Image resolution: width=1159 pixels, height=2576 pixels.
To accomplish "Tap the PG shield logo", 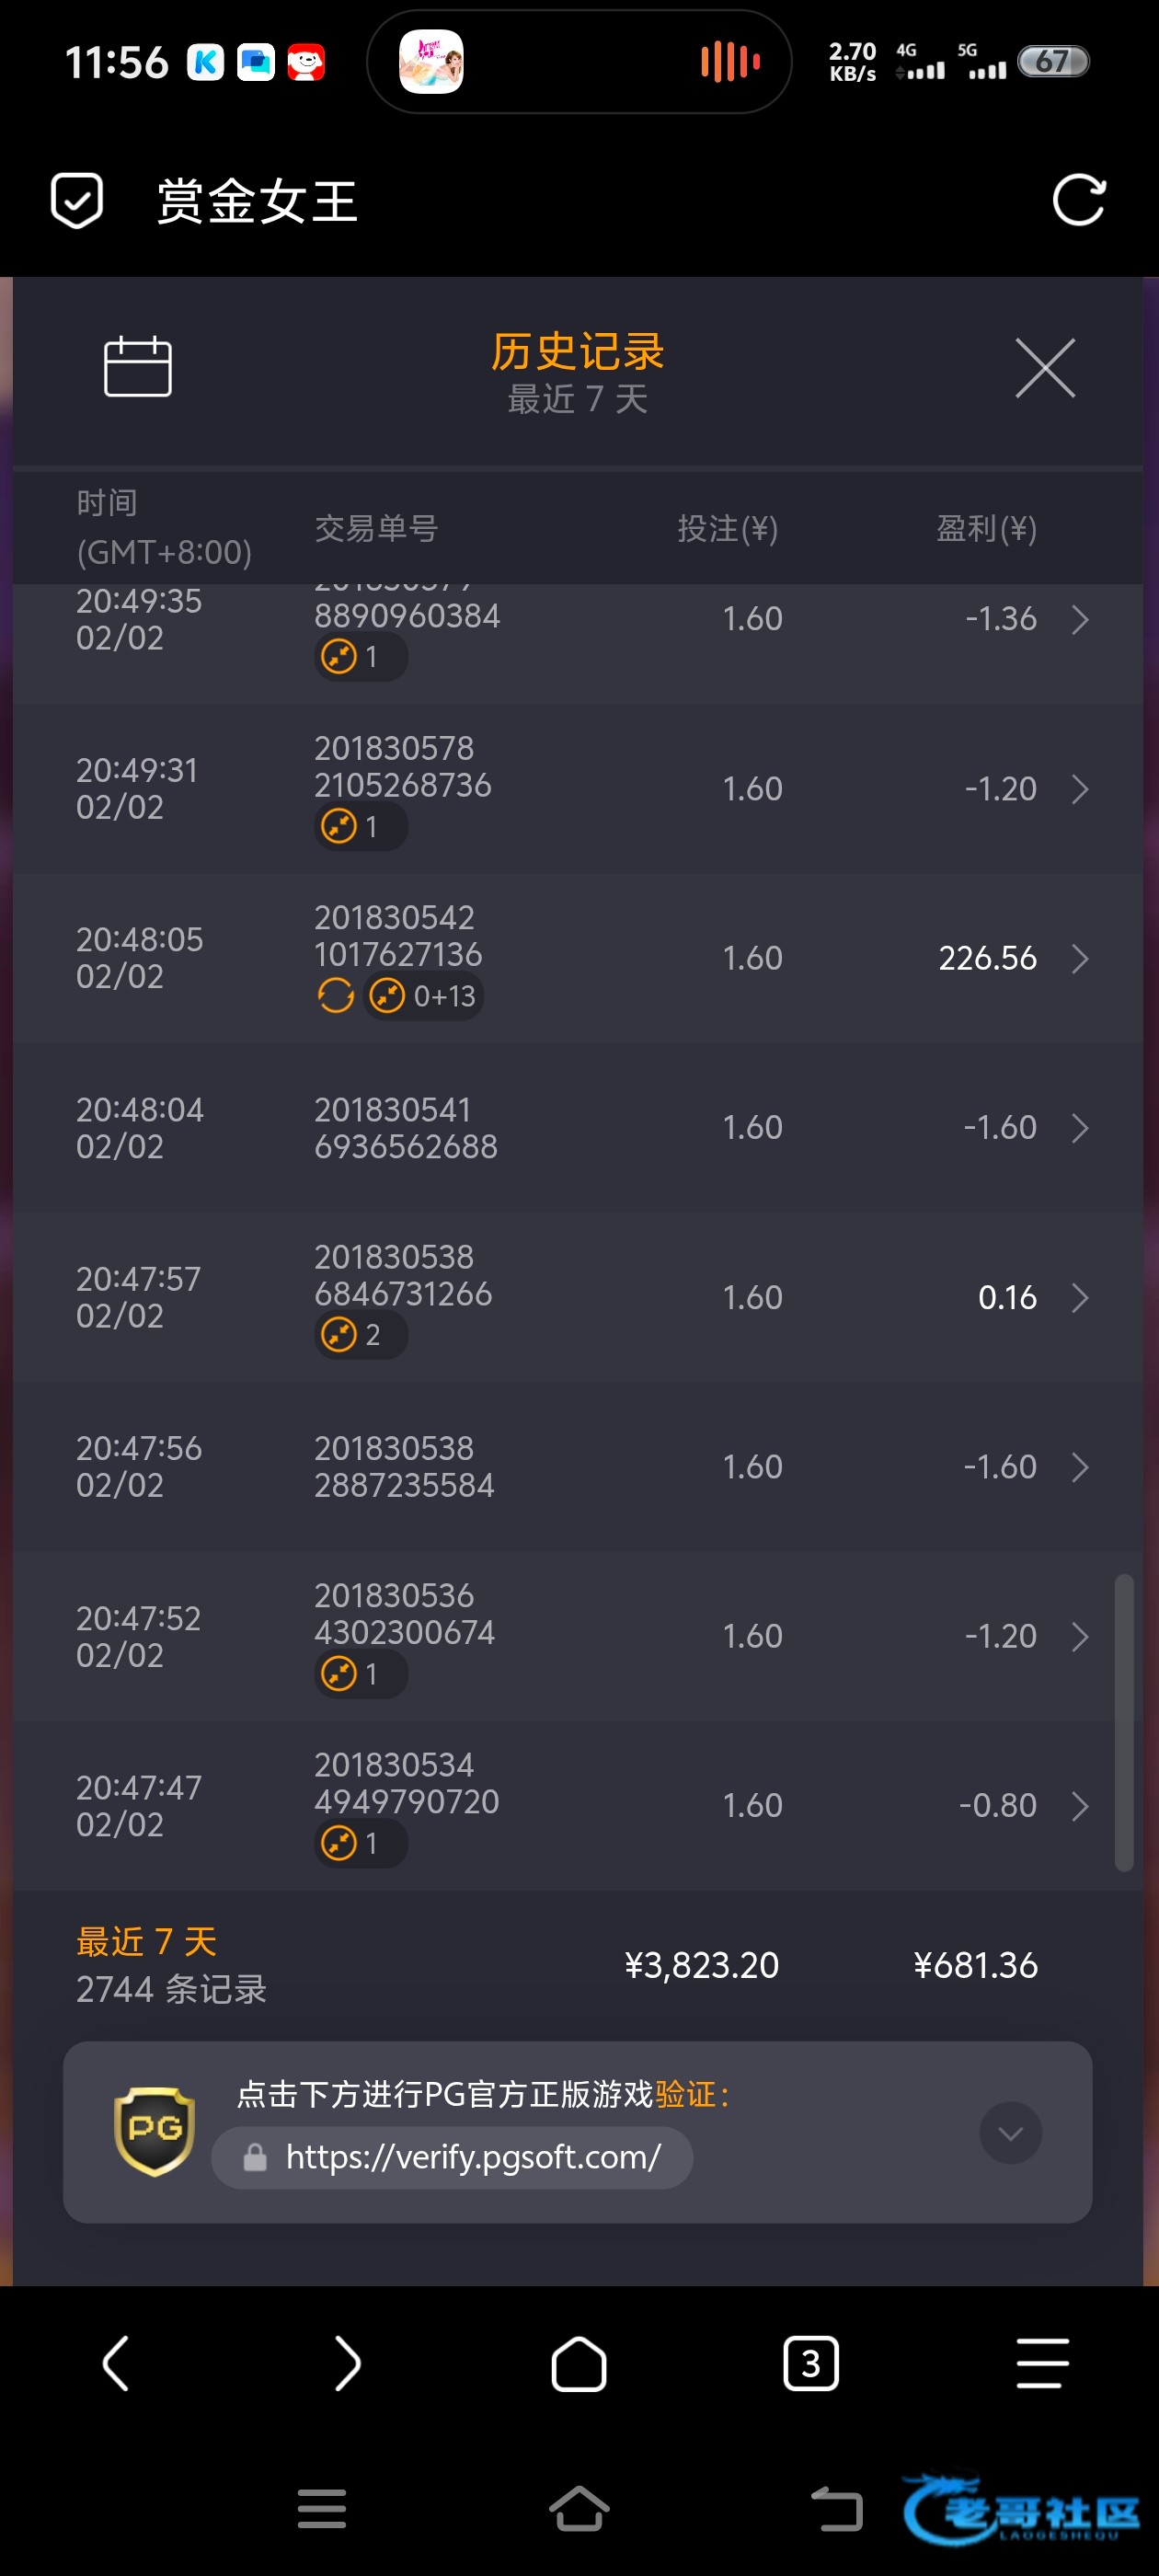I will tap(154, 2131).
